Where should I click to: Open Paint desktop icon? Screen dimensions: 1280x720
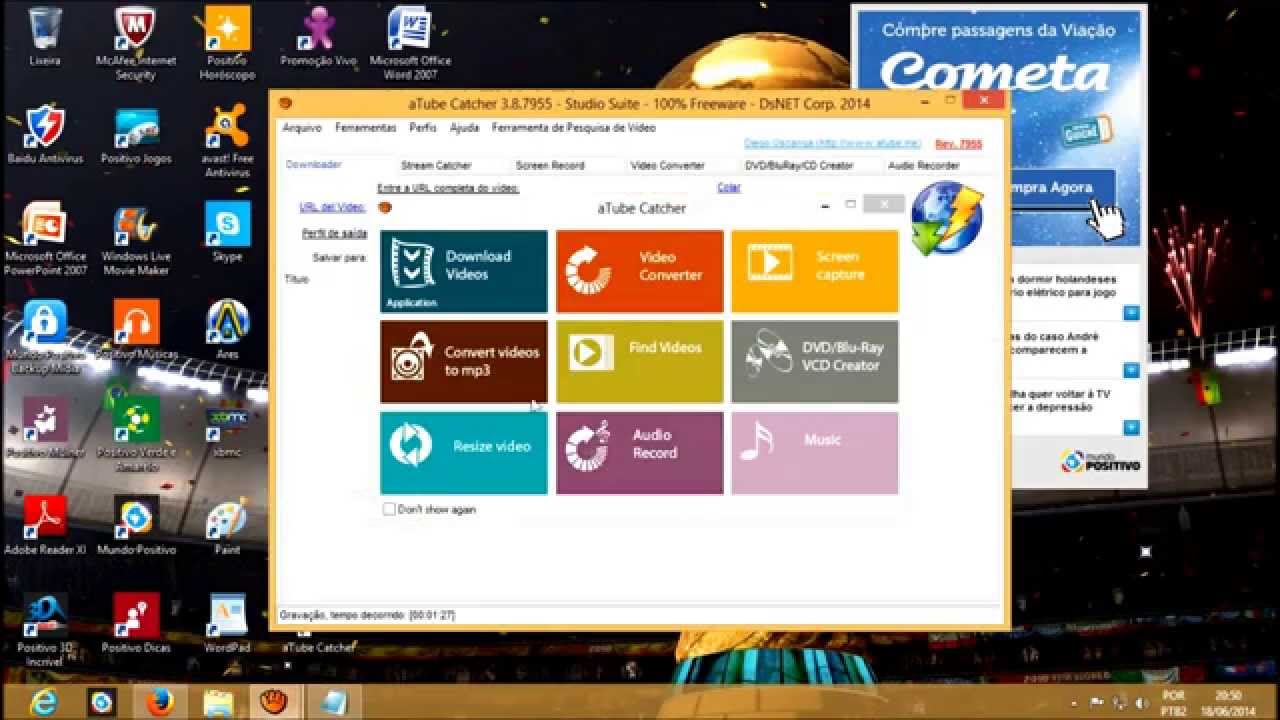(x=227, y=526)
